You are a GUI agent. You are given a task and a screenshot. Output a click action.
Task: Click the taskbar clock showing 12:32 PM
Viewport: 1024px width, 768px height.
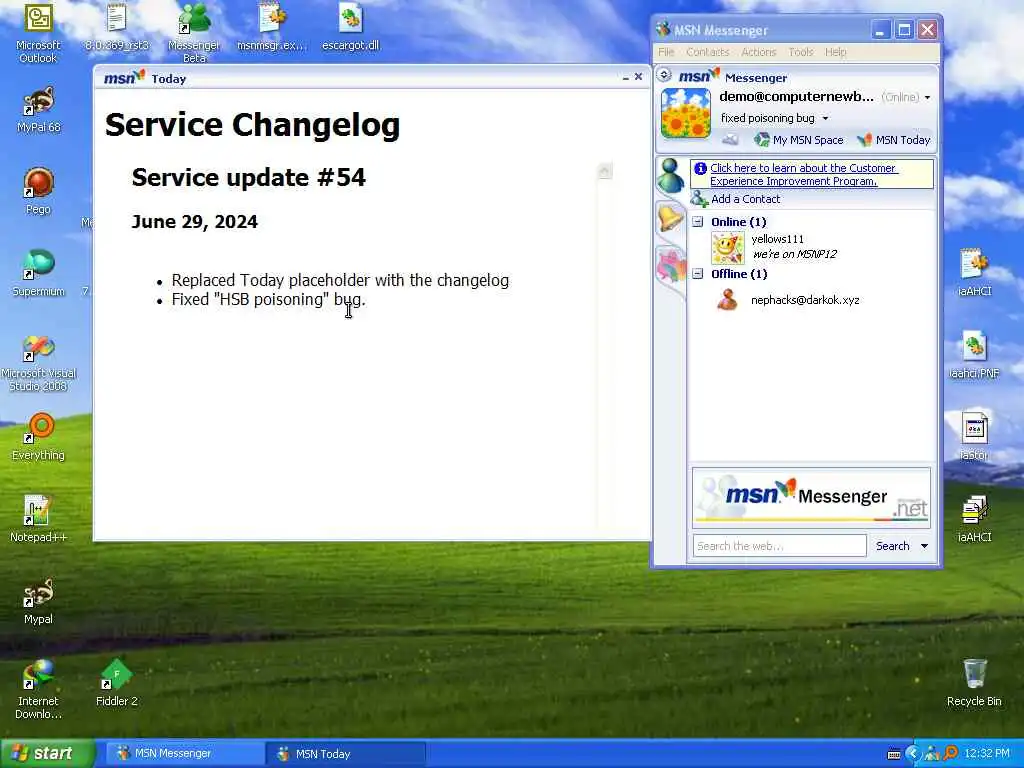tap(987, 754)
